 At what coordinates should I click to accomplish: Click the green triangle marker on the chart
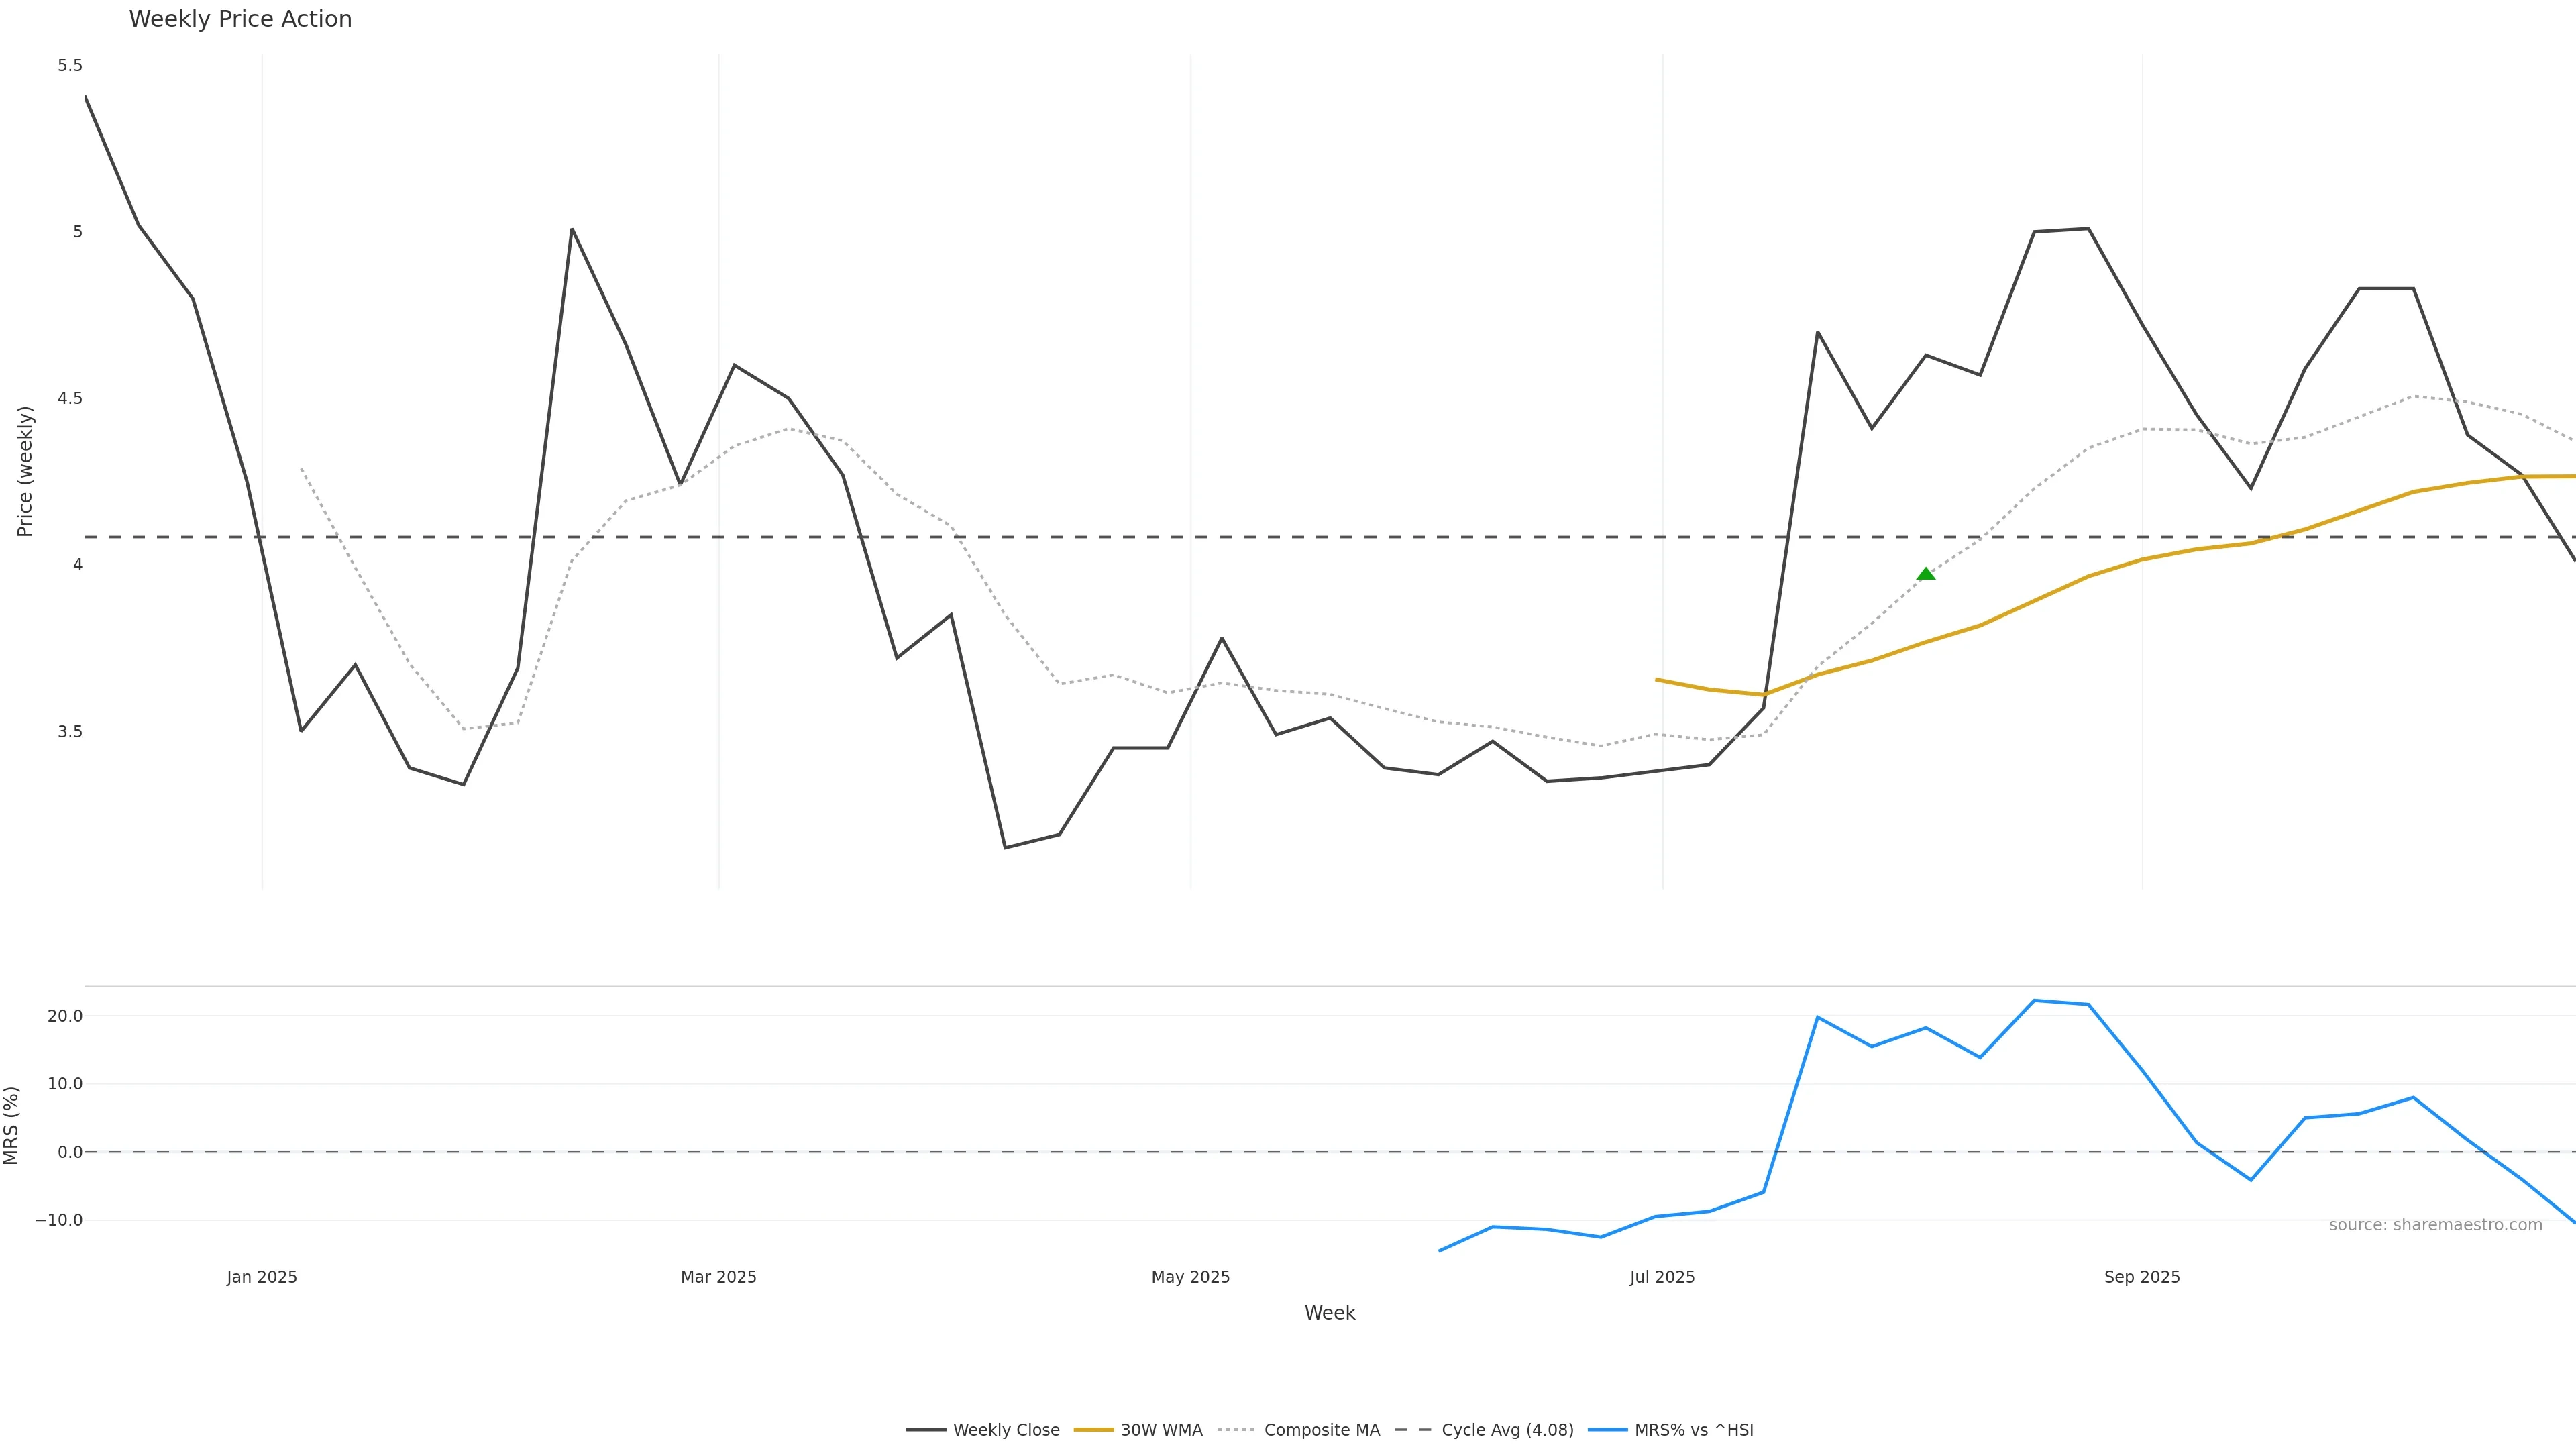(x=1926, y=574)
